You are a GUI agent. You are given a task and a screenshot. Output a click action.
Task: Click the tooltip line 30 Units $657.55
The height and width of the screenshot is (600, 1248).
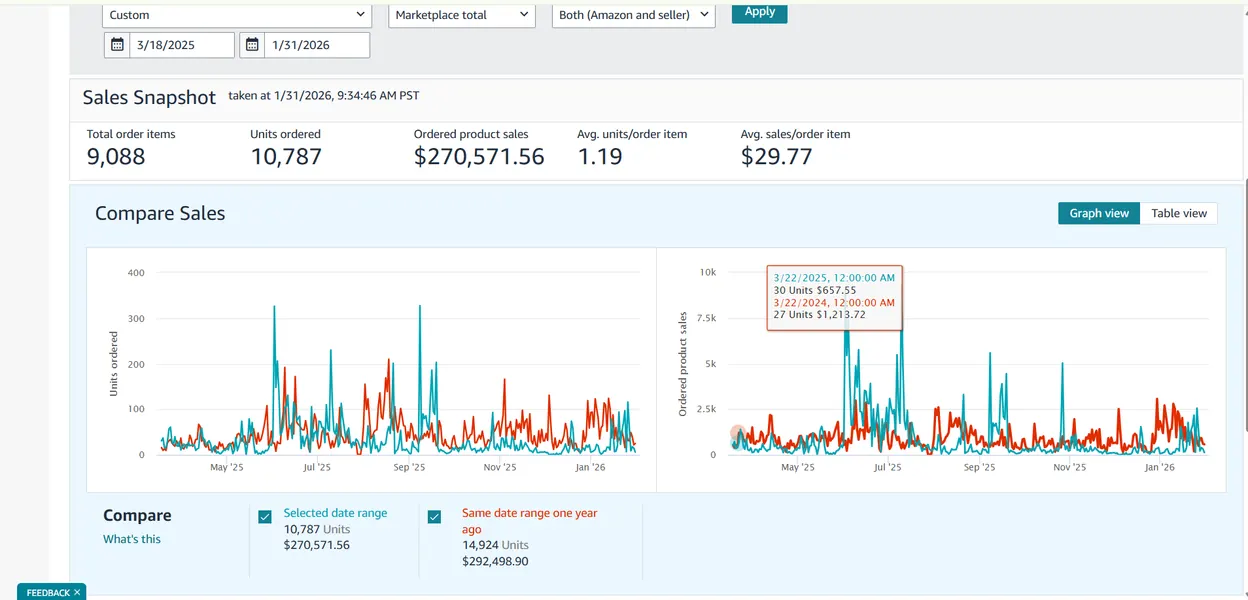point(816,290)
